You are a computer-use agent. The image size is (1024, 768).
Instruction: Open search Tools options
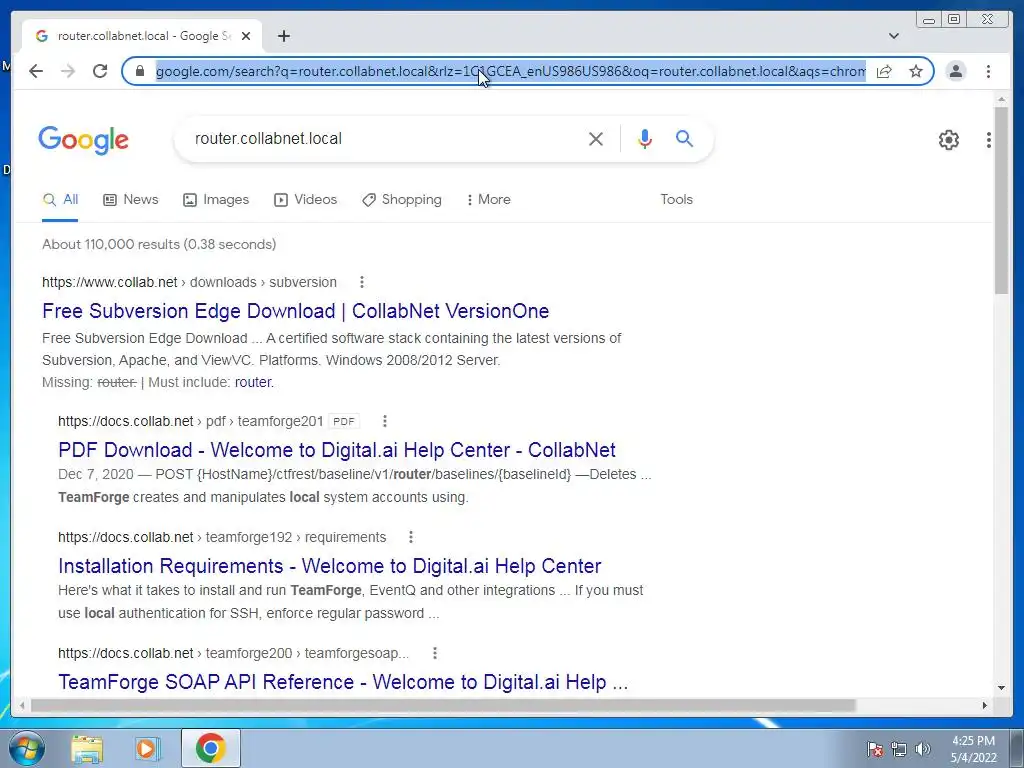(x=677, y=200)
